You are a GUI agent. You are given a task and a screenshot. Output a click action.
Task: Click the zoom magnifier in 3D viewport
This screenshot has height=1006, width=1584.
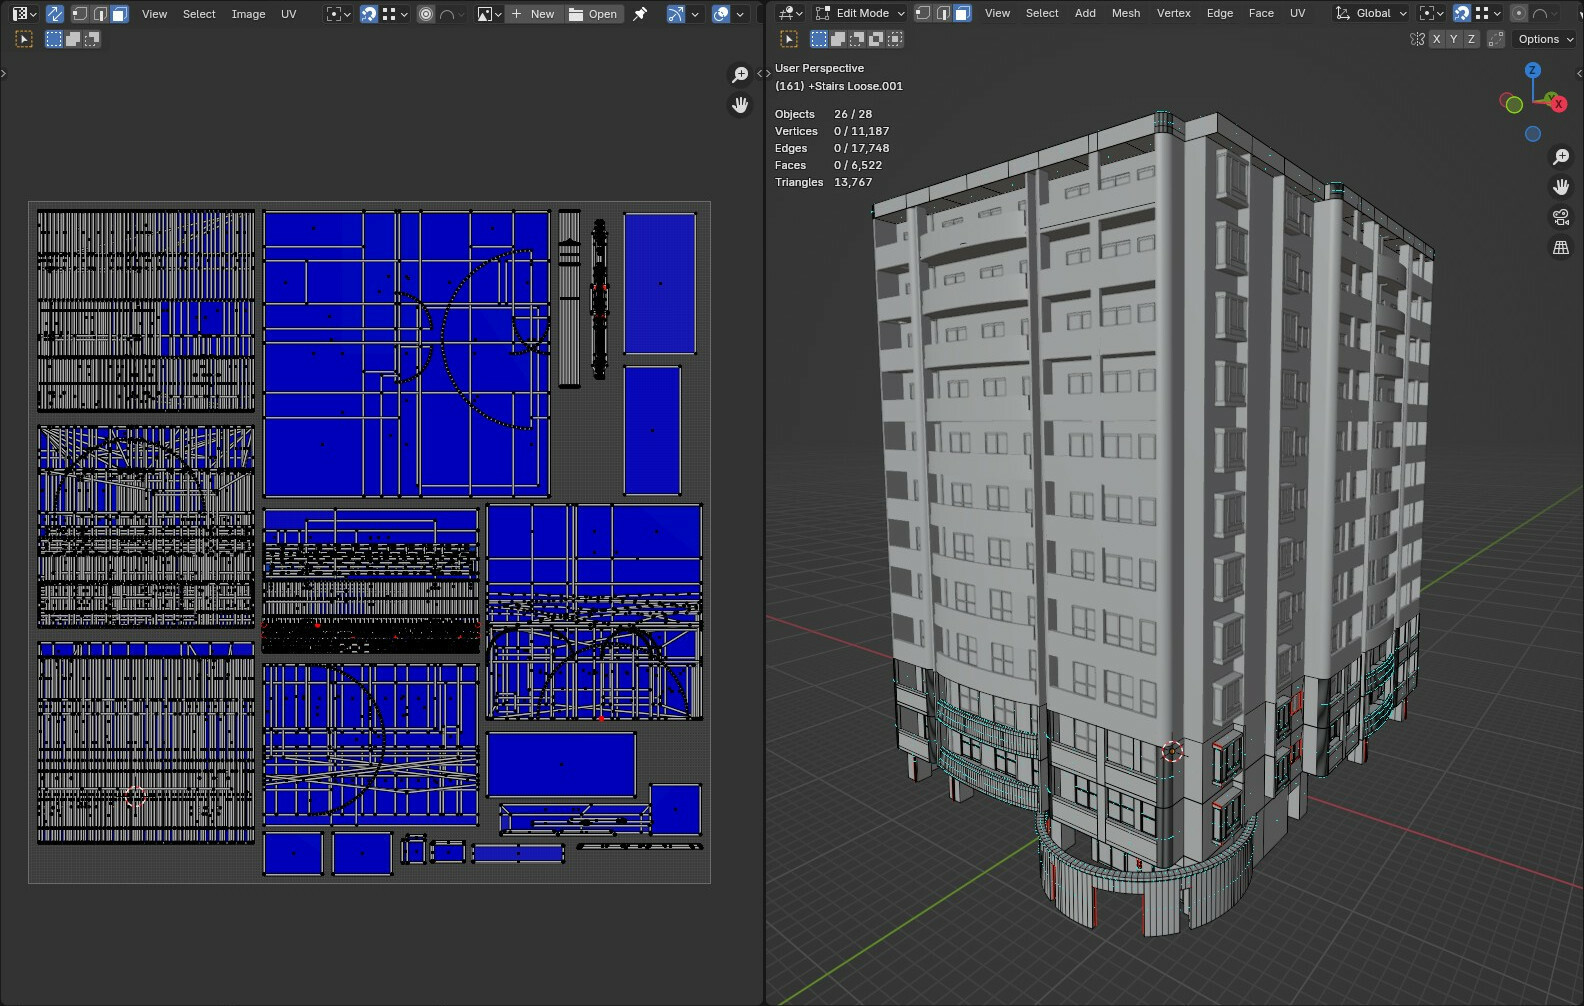[1560, 157]
